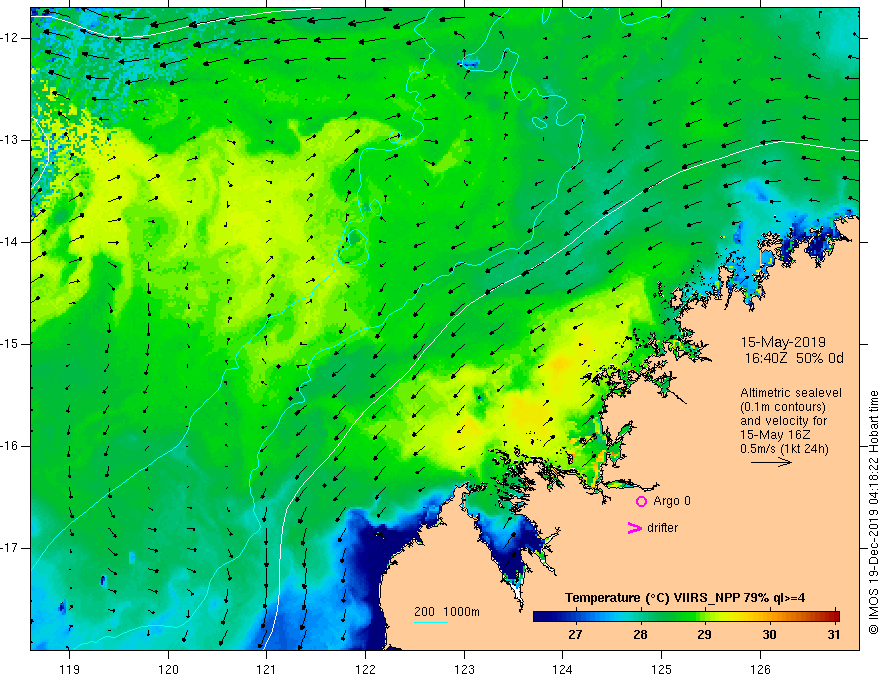Click the longitude label 123
This screenshot has width=880, height=680.
[464, 669]
